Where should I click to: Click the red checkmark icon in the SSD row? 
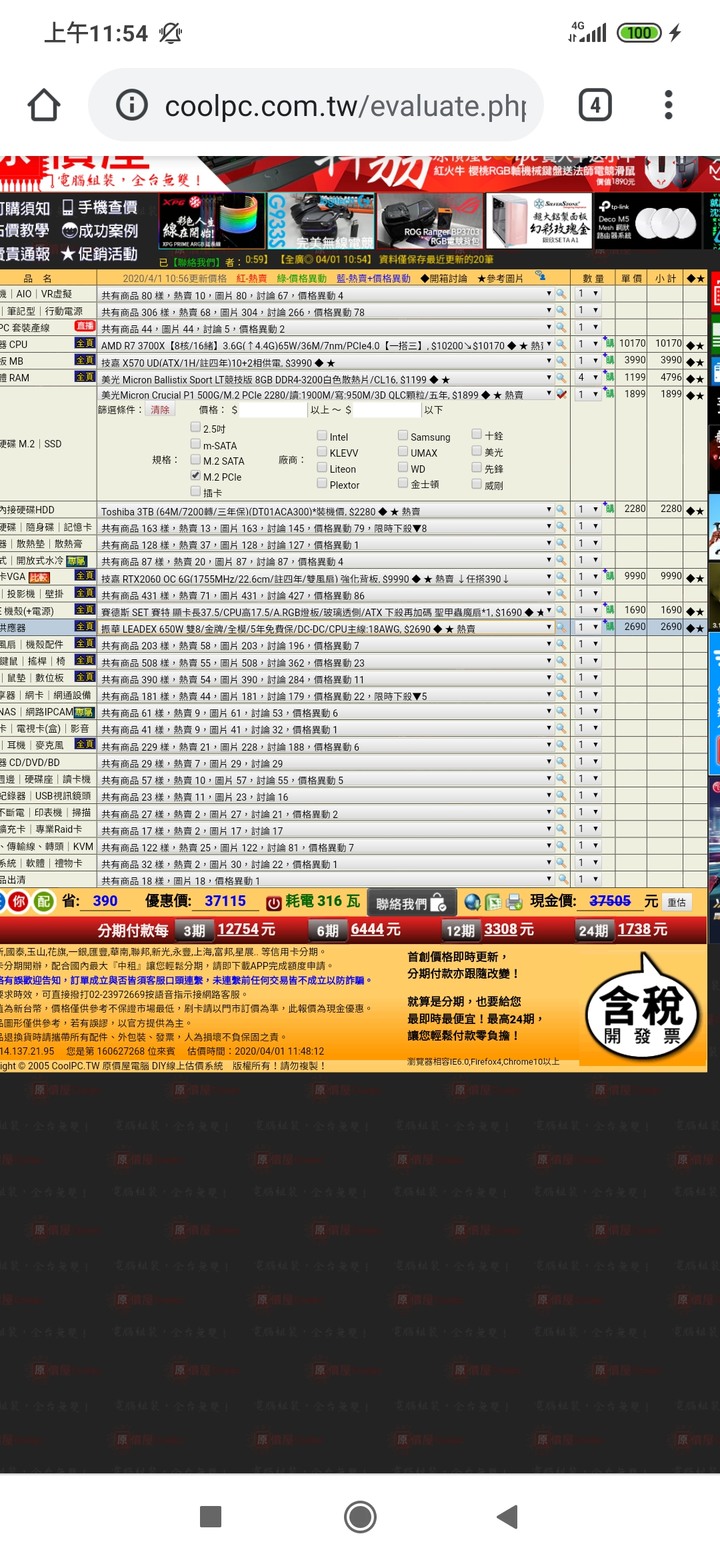click(x=561, y=395)
